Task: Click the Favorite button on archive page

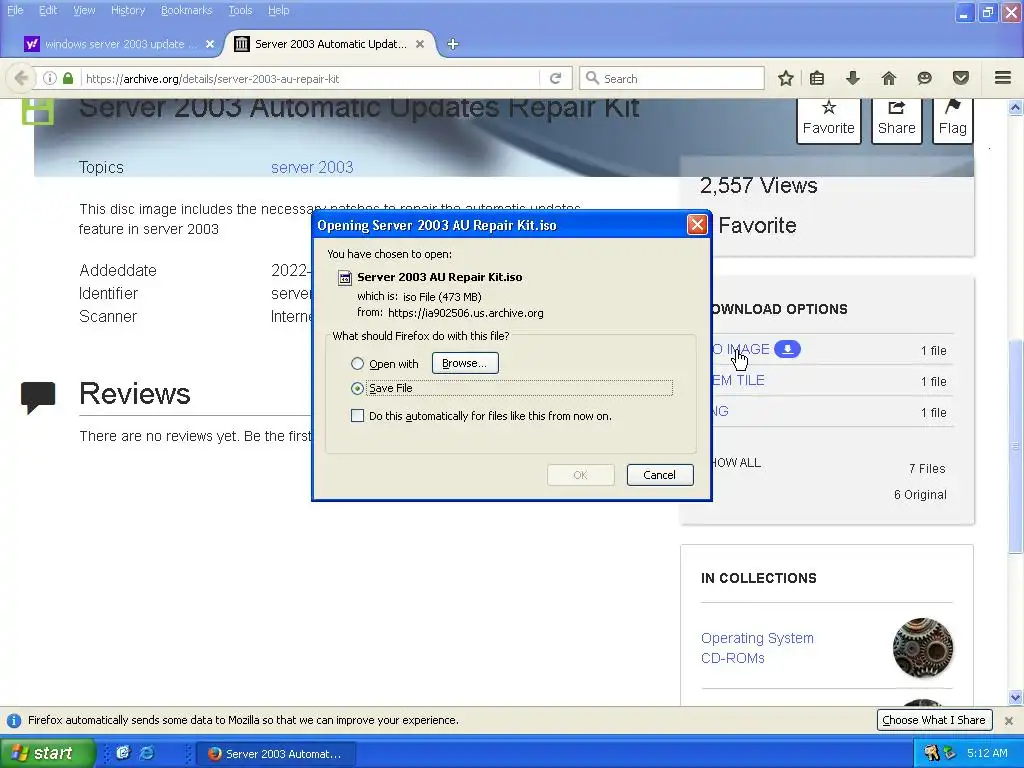Action: pos(829,120)
